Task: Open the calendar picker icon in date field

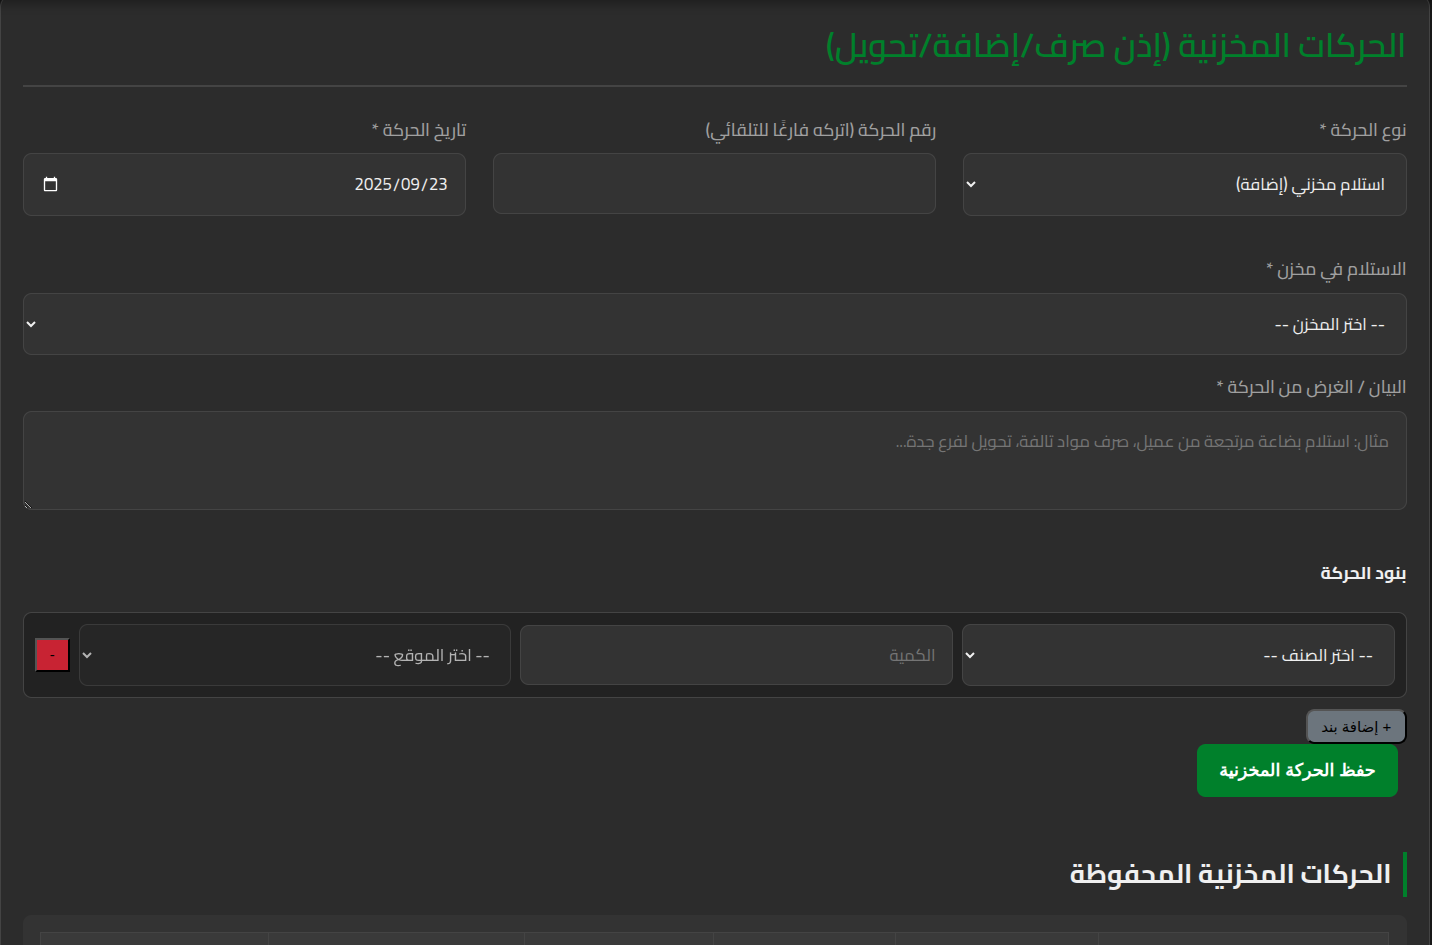Action: point(51,184)
